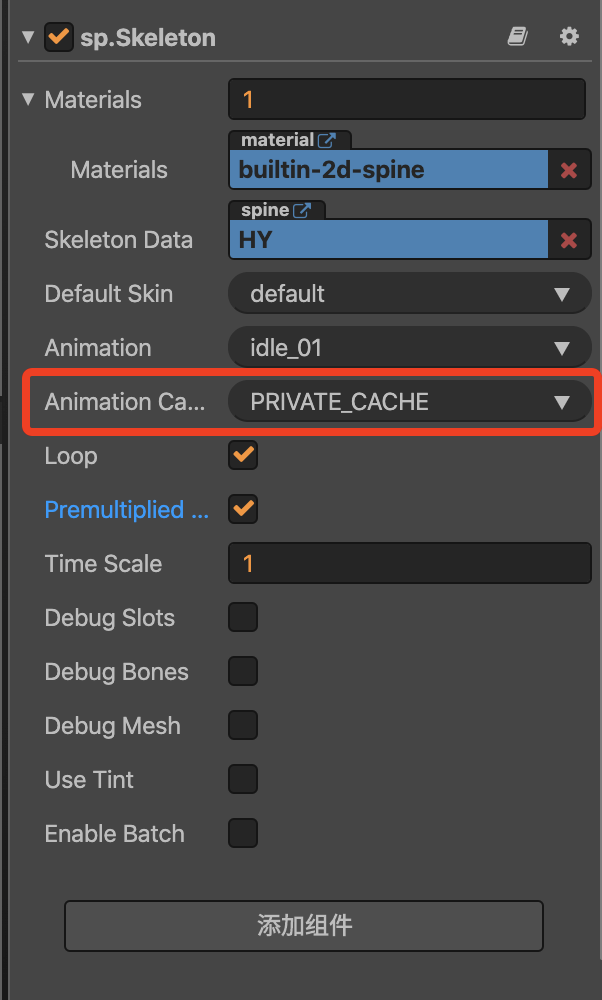Toggle the sp.Skeleton component enabled checkbox
This screenshot has width=602, height=1000.
coord(59,38)
